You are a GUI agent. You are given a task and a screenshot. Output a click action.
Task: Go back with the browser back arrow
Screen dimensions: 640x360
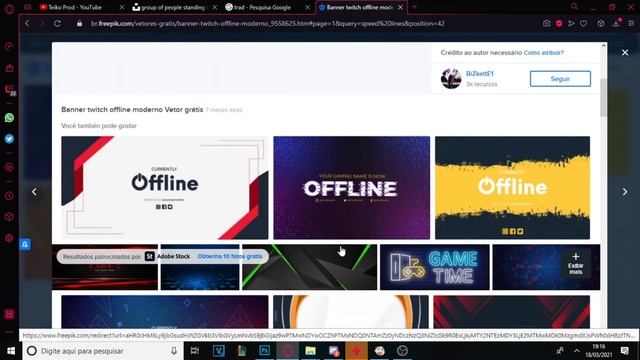[x=27, y=24]
